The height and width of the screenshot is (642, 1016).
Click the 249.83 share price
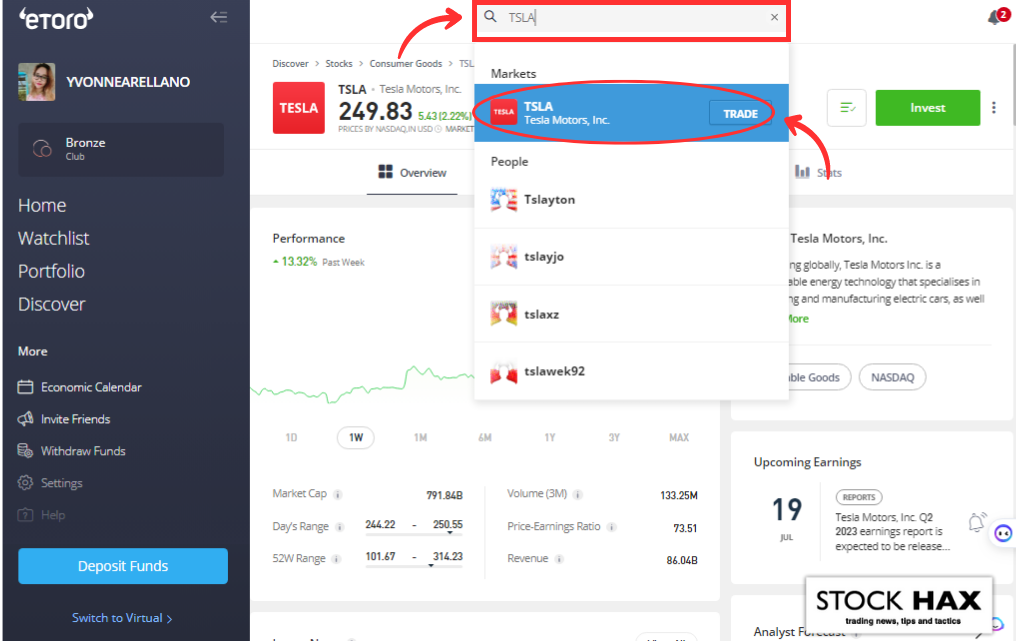click(x=375, y=111)
